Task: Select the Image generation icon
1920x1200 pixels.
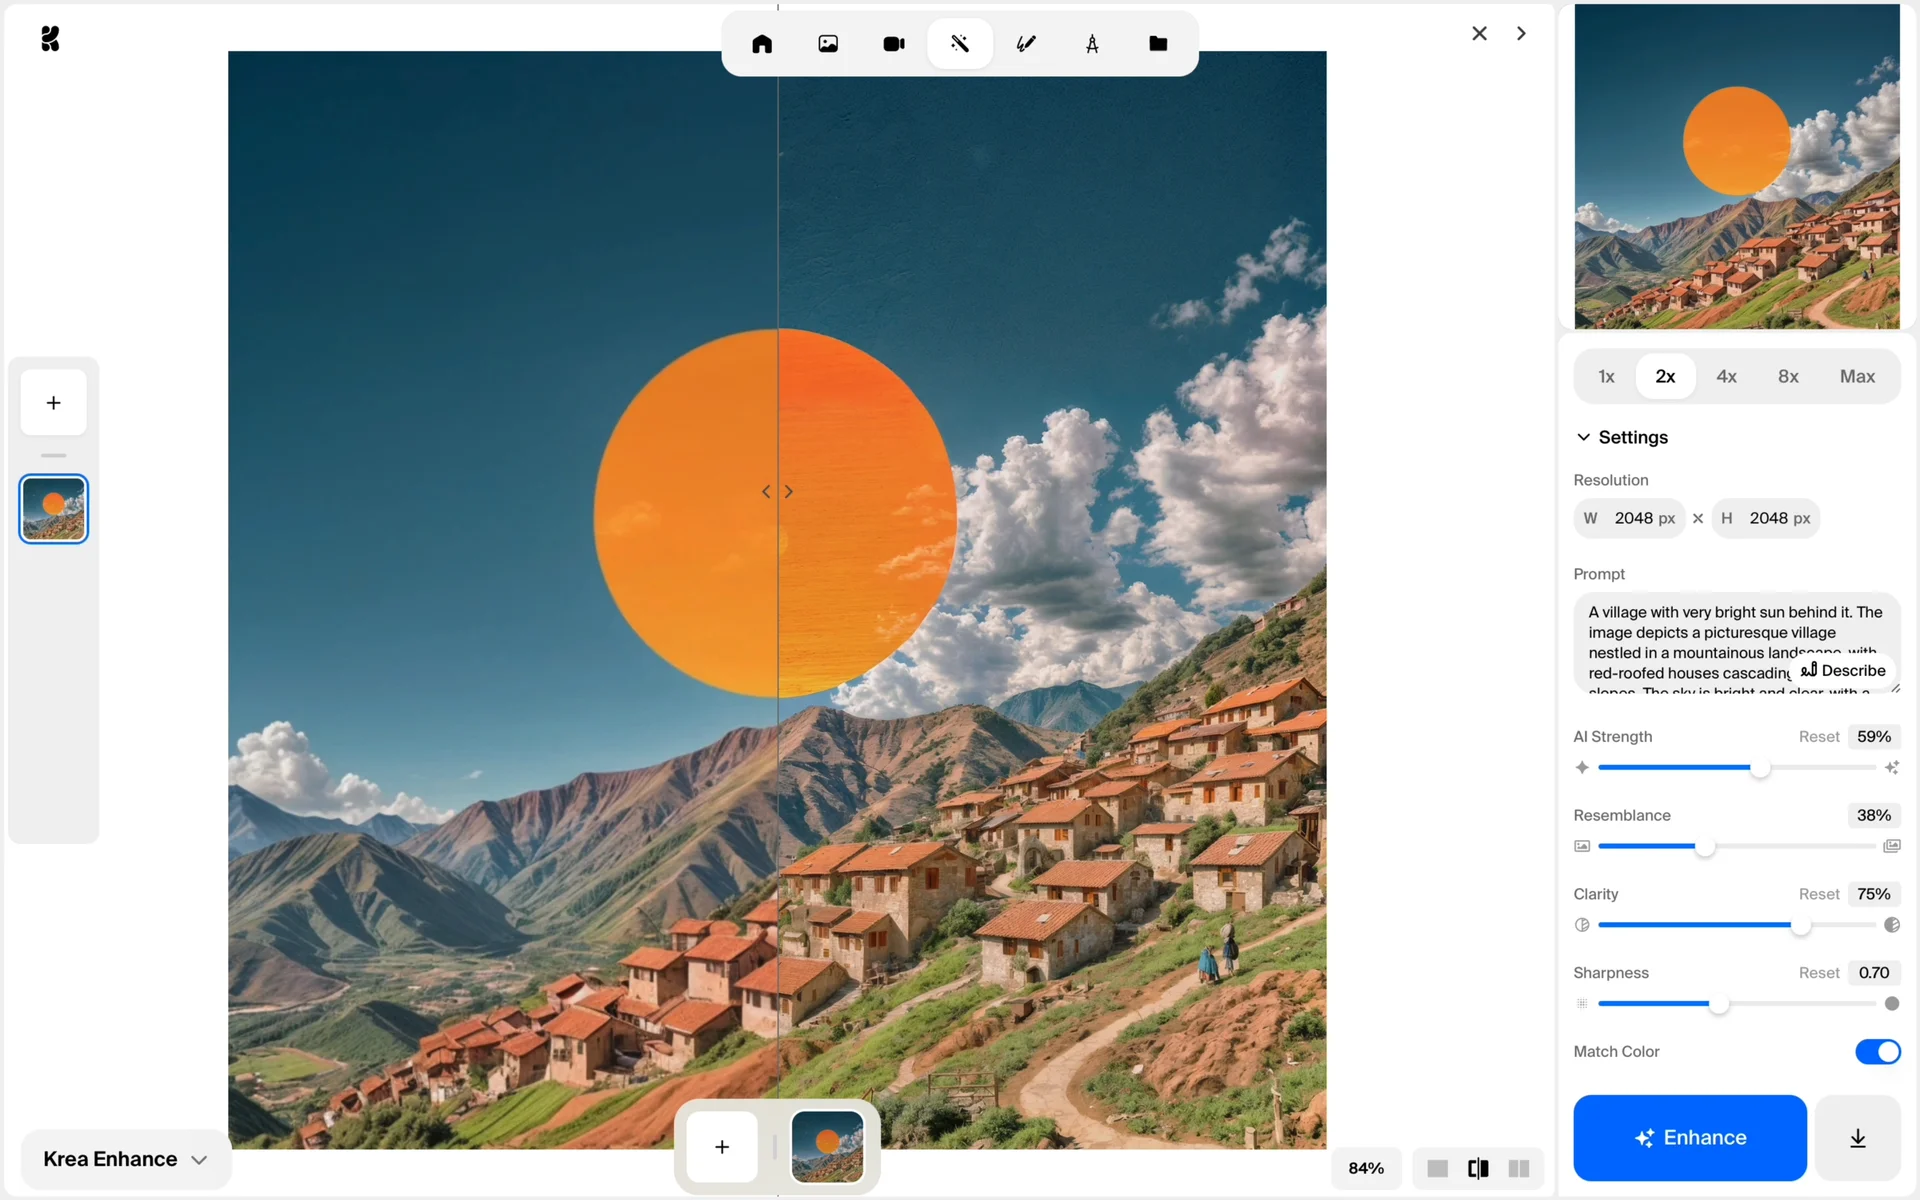Action: click(x=828, y=44)
